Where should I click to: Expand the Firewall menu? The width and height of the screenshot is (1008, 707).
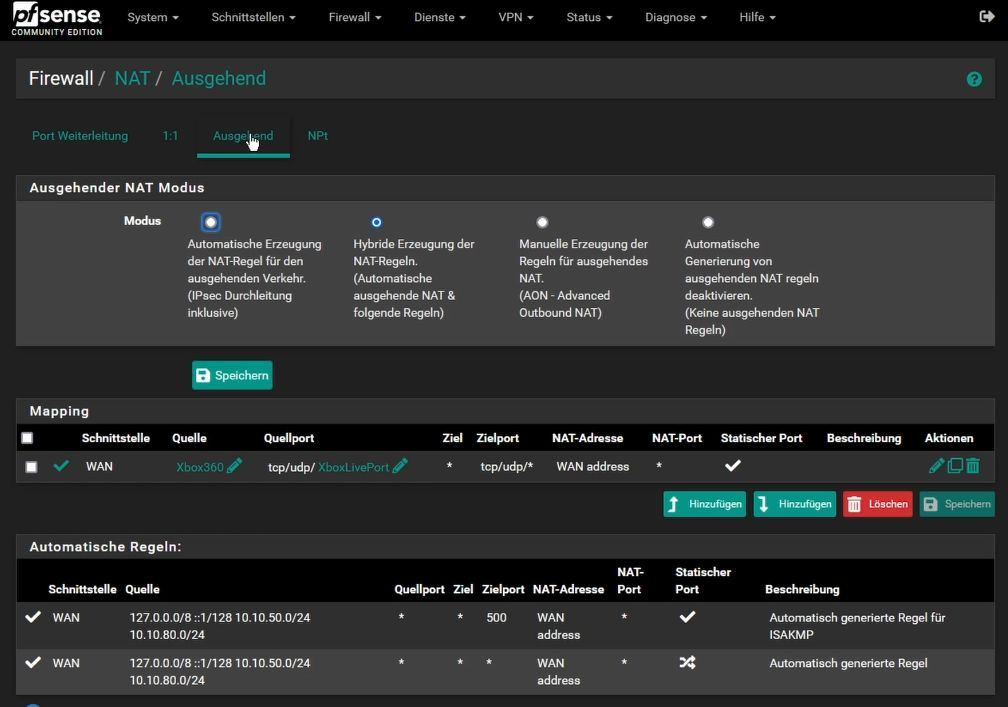[x=355, y=18]
